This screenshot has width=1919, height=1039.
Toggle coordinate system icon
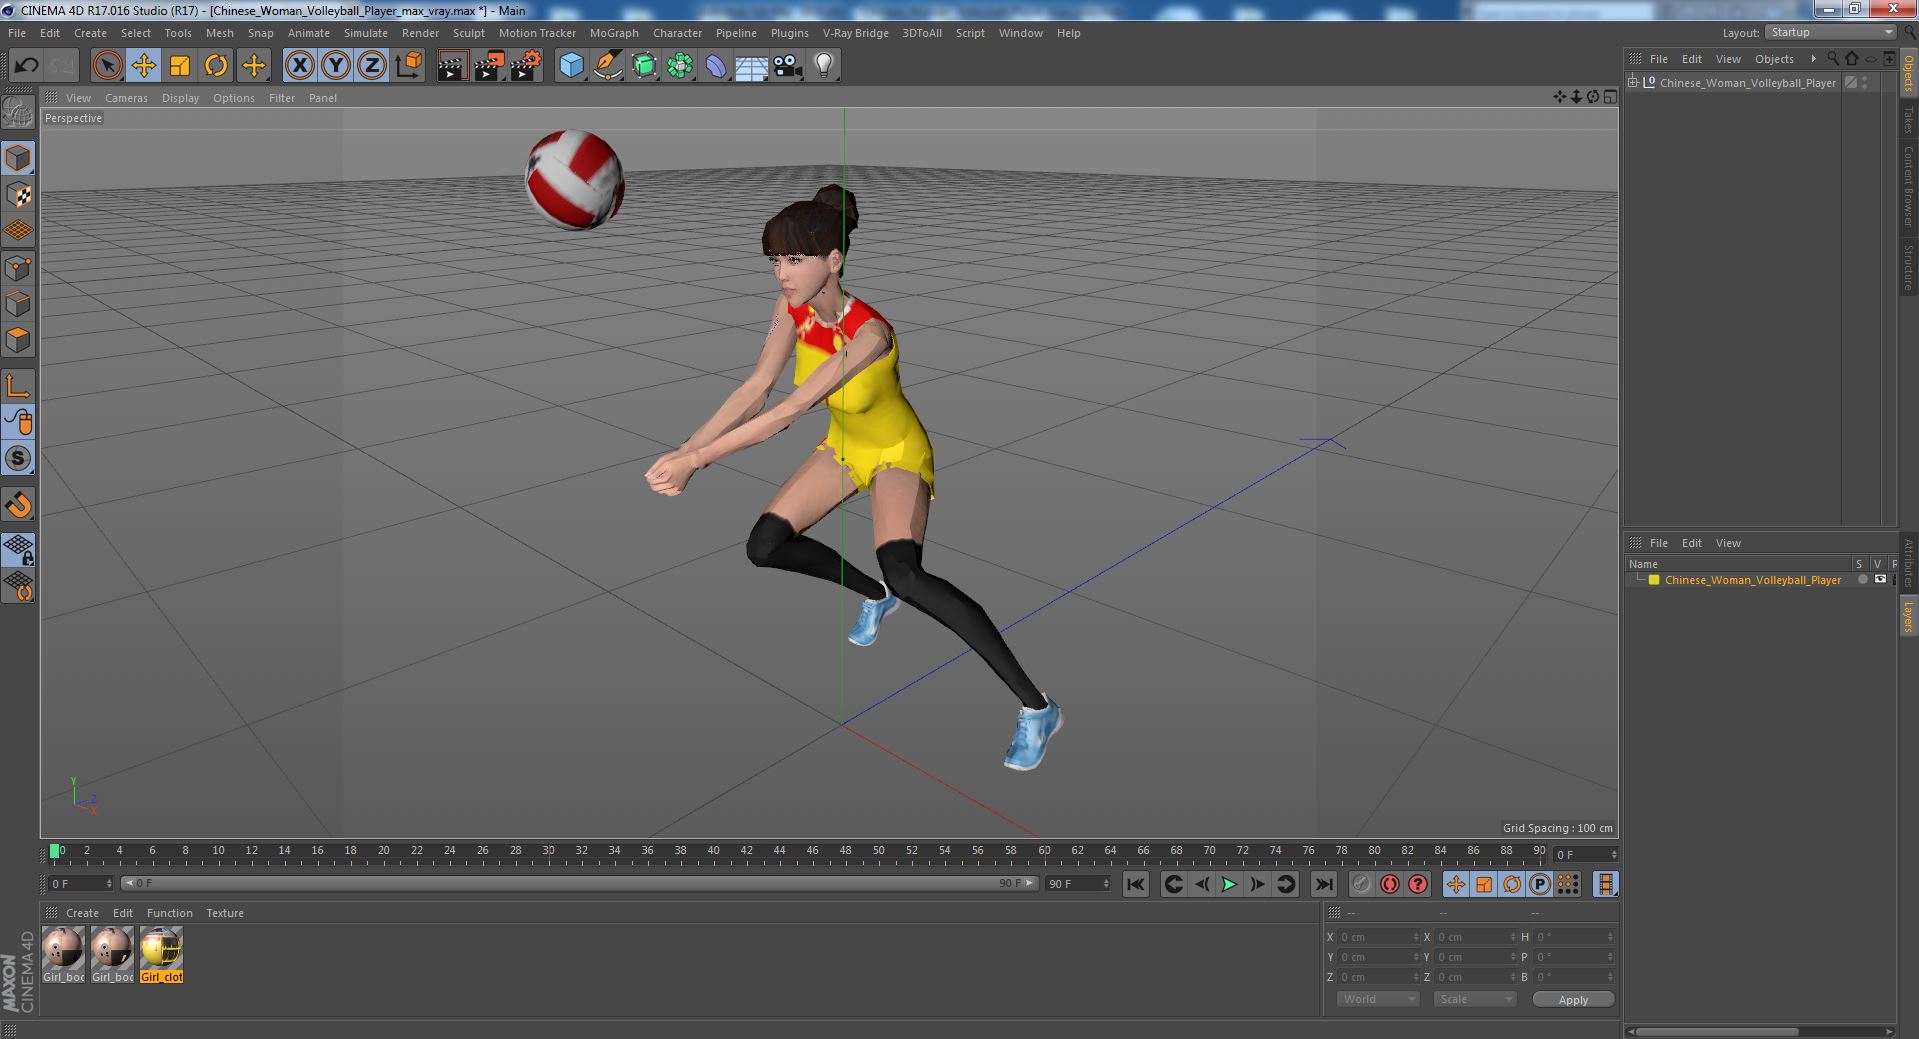click(409, 66)
